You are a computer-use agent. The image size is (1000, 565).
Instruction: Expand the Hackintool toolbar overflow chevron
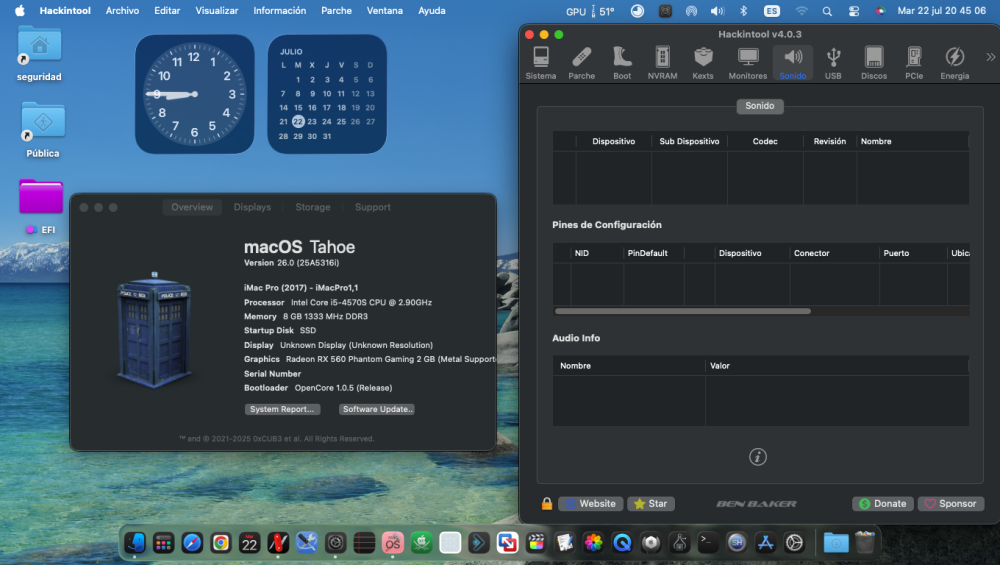990,57
